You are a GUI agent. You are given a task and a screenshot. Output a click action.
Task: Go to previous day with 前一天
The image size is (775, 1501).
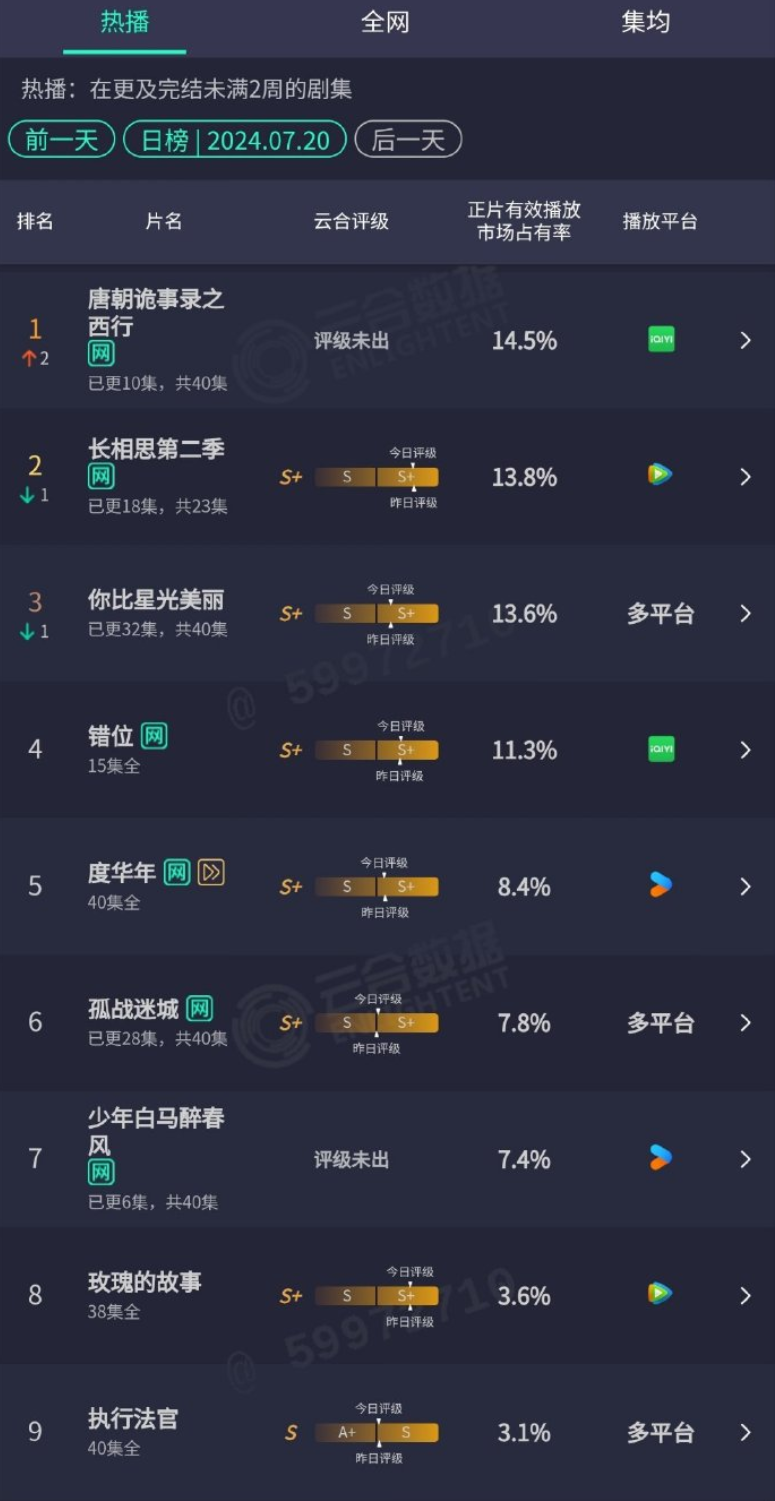[x=62, y=139]
